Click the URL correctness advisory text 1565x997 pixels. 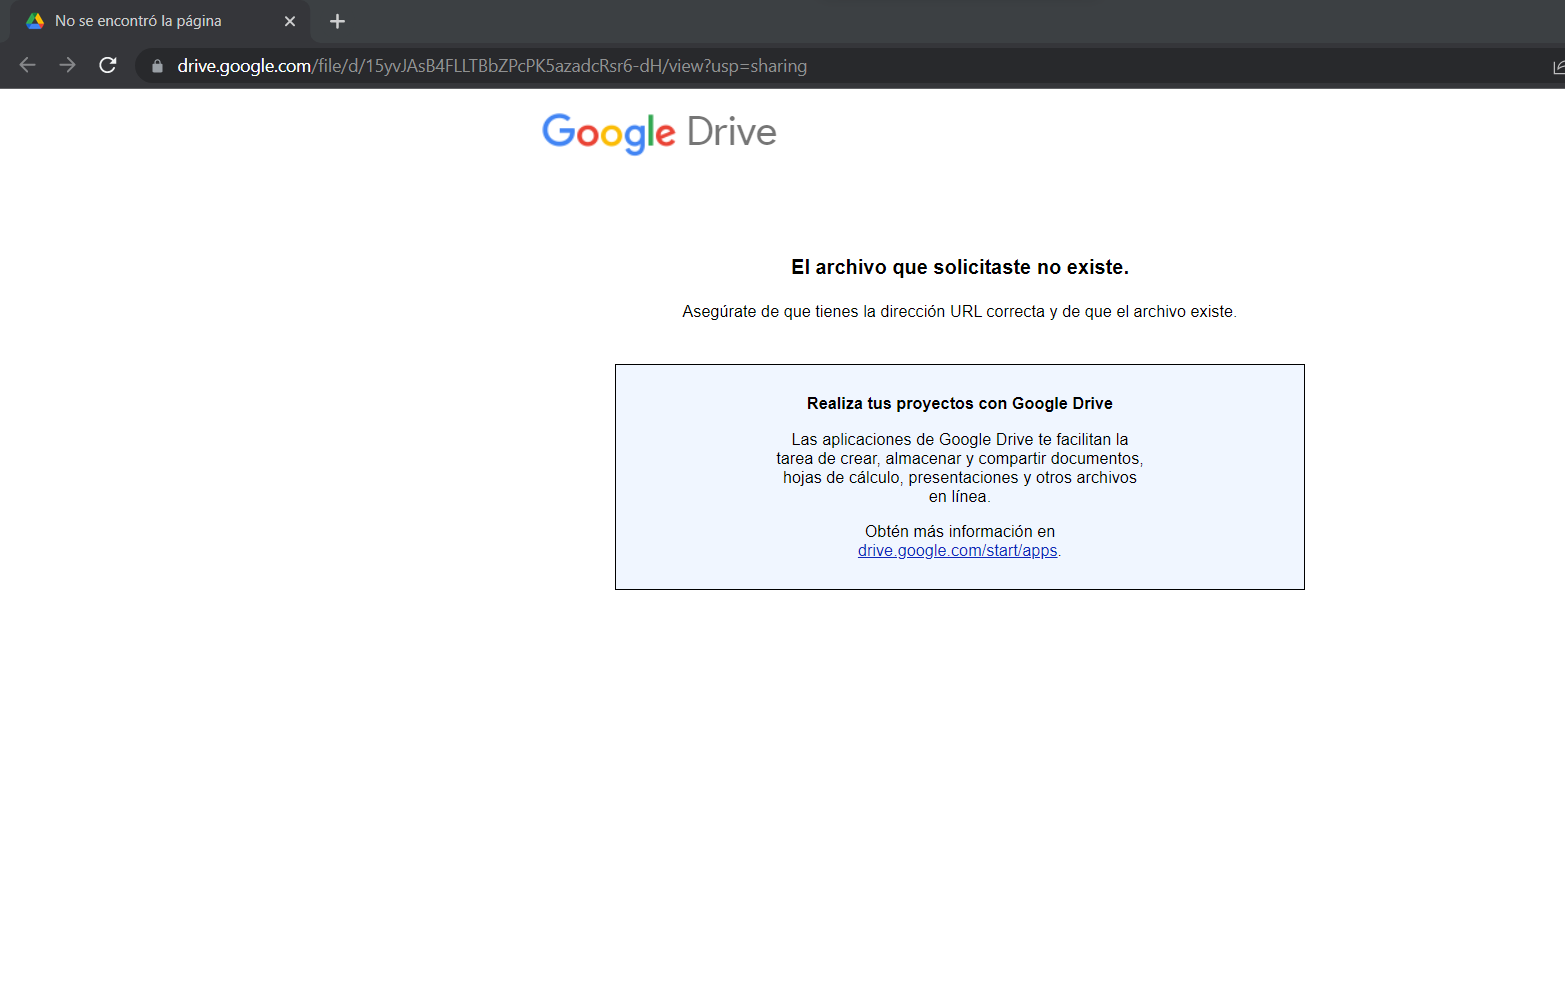pyautogui.click(x=959, y=311)
